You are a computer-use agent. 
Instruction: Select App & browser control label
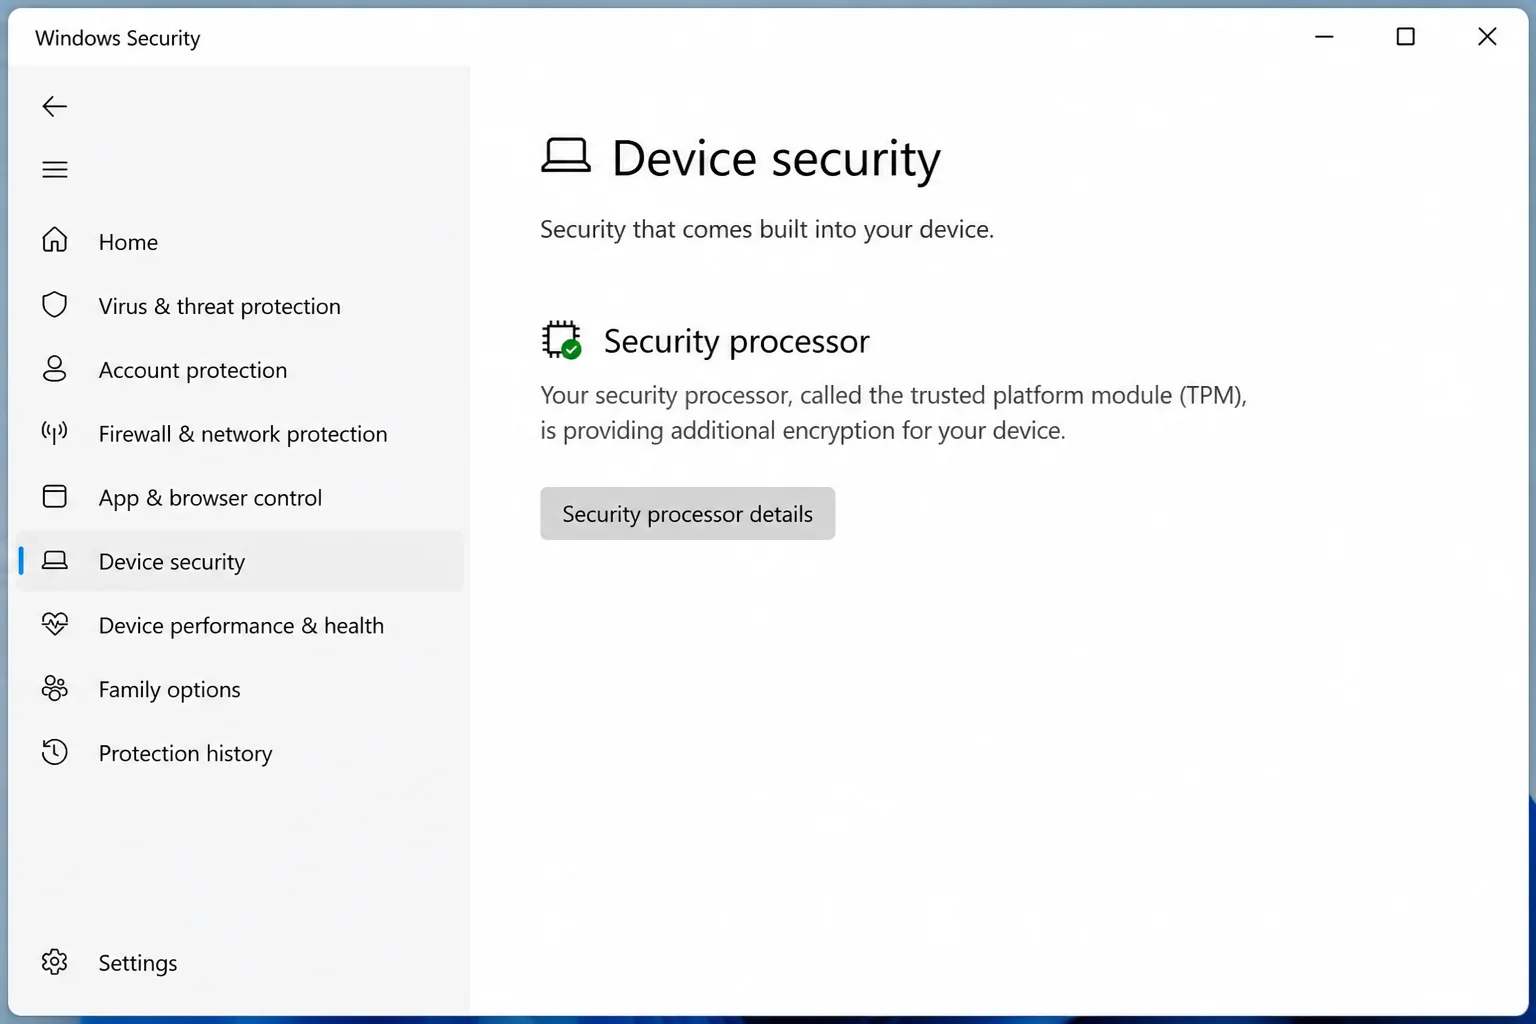click(210, 498)
